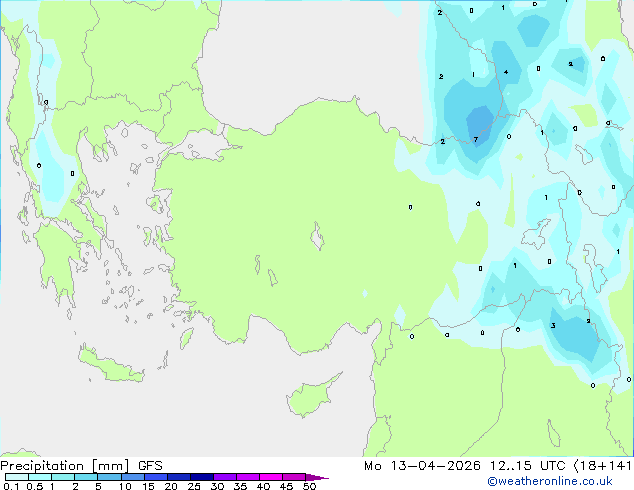Click the '45' legend label
The width and height of the screenshot is (634, 490).
point(286,486)
